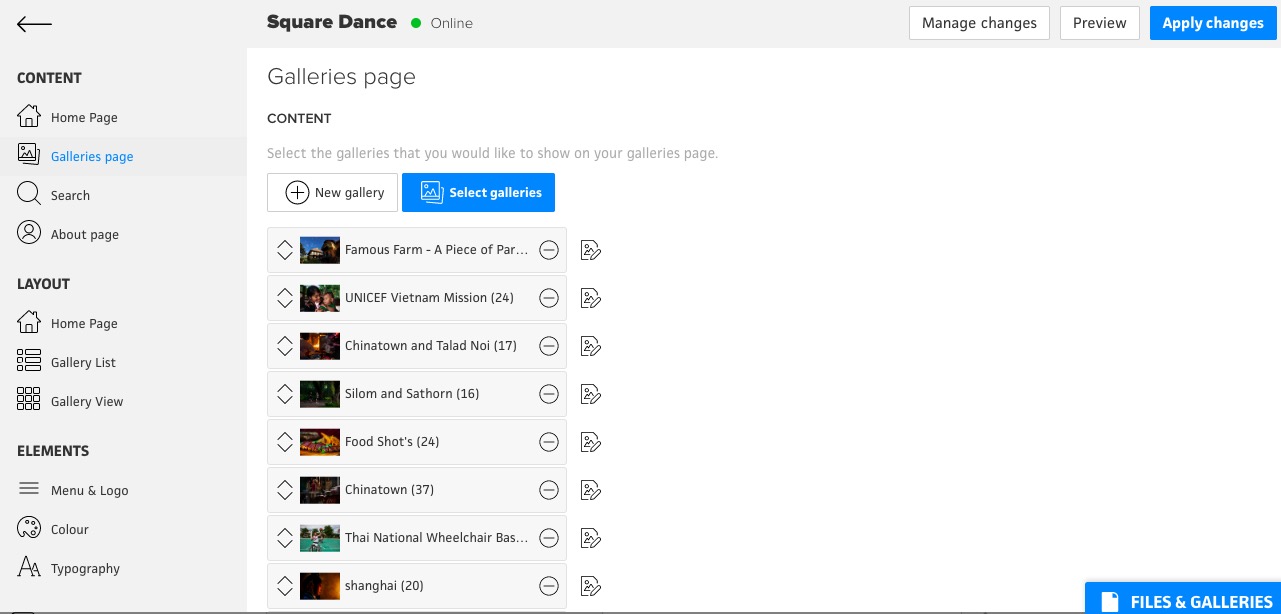Remove Silom and Sathorn gallery
This screenshot has height=614, width=1281.
click(549, 394)
